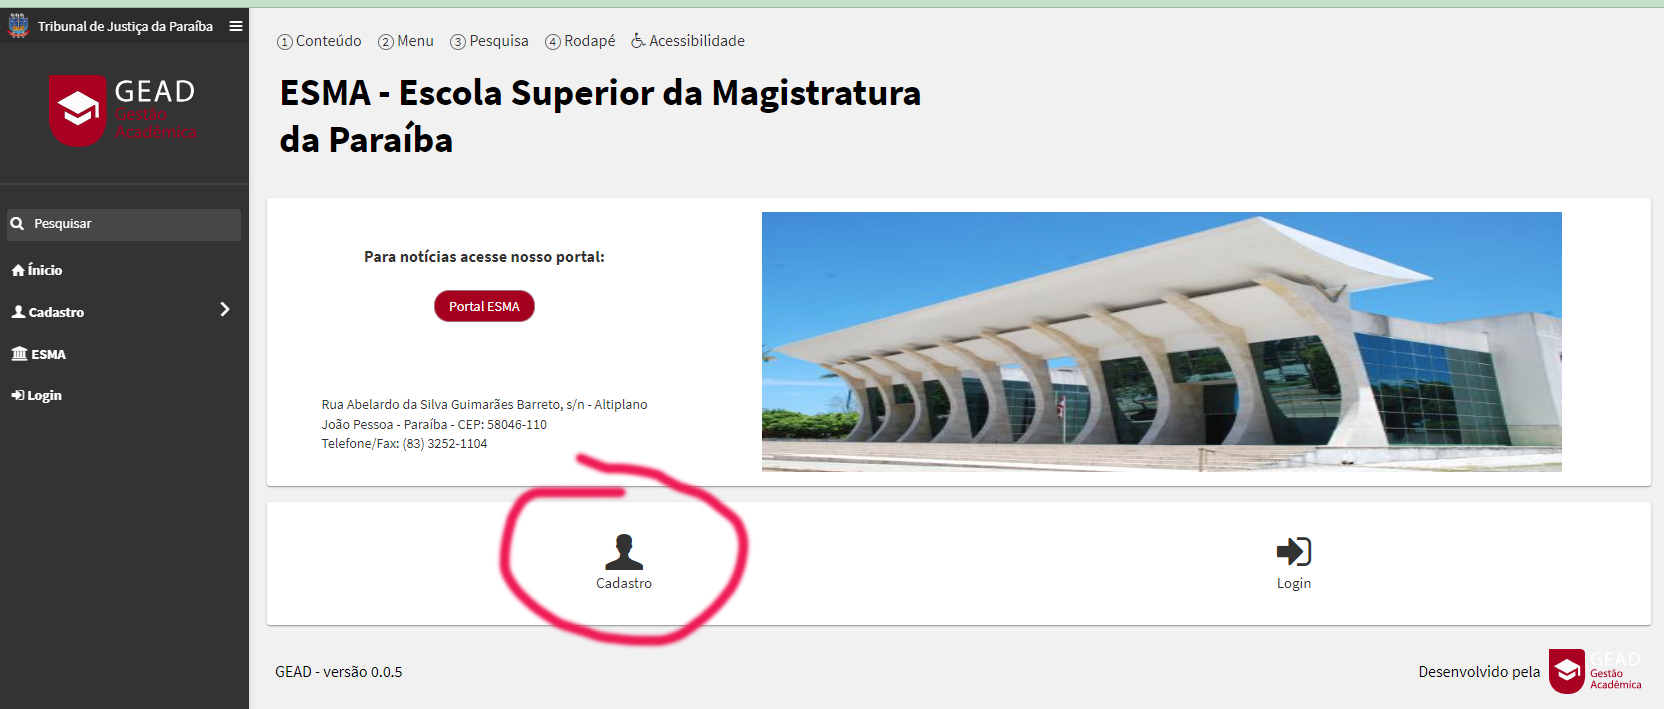This screenshot has height=709, width=1664.
Task: Jump to Conteúdo shortcut link
Action: (319, 41)
